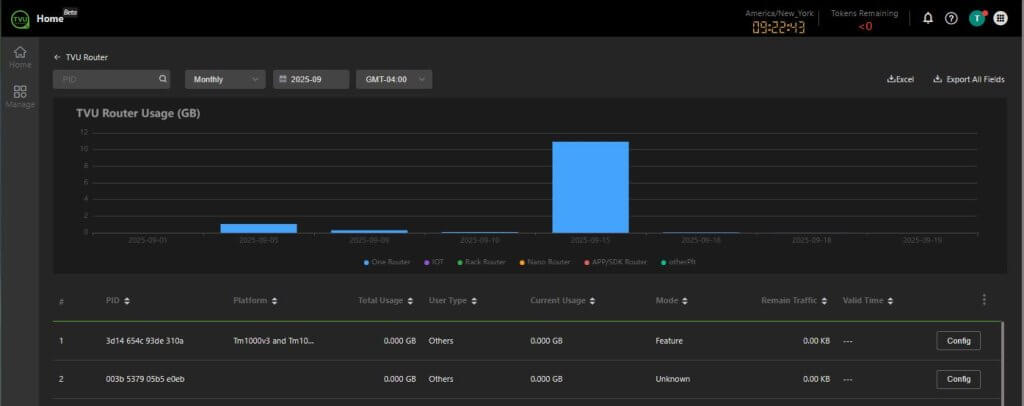Click Export All Fields button
Screen dimensions: 1024x406
(x=968, y=79)
